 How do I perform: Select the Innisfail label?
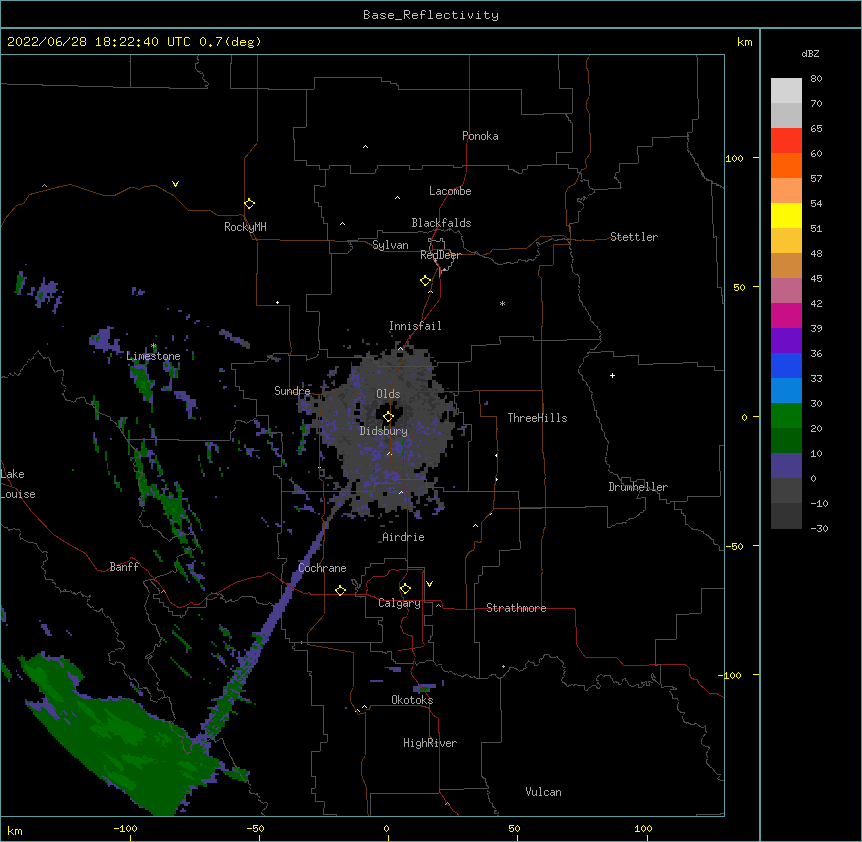pyautogui.click(x=415, y=326)
